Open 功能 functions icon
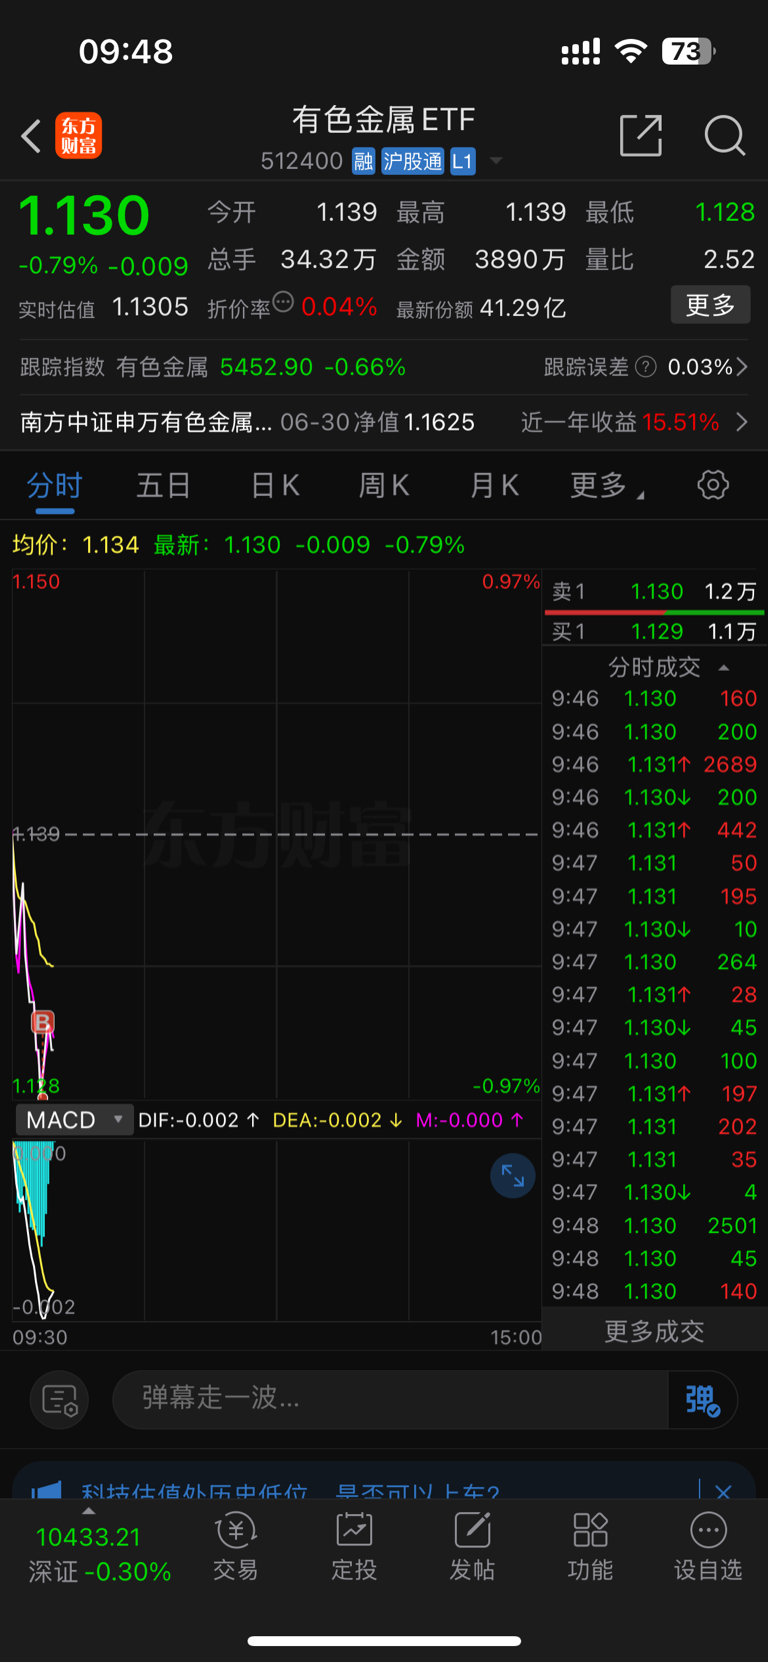This screenshot has height=1663, width=768. point(590,1547)
